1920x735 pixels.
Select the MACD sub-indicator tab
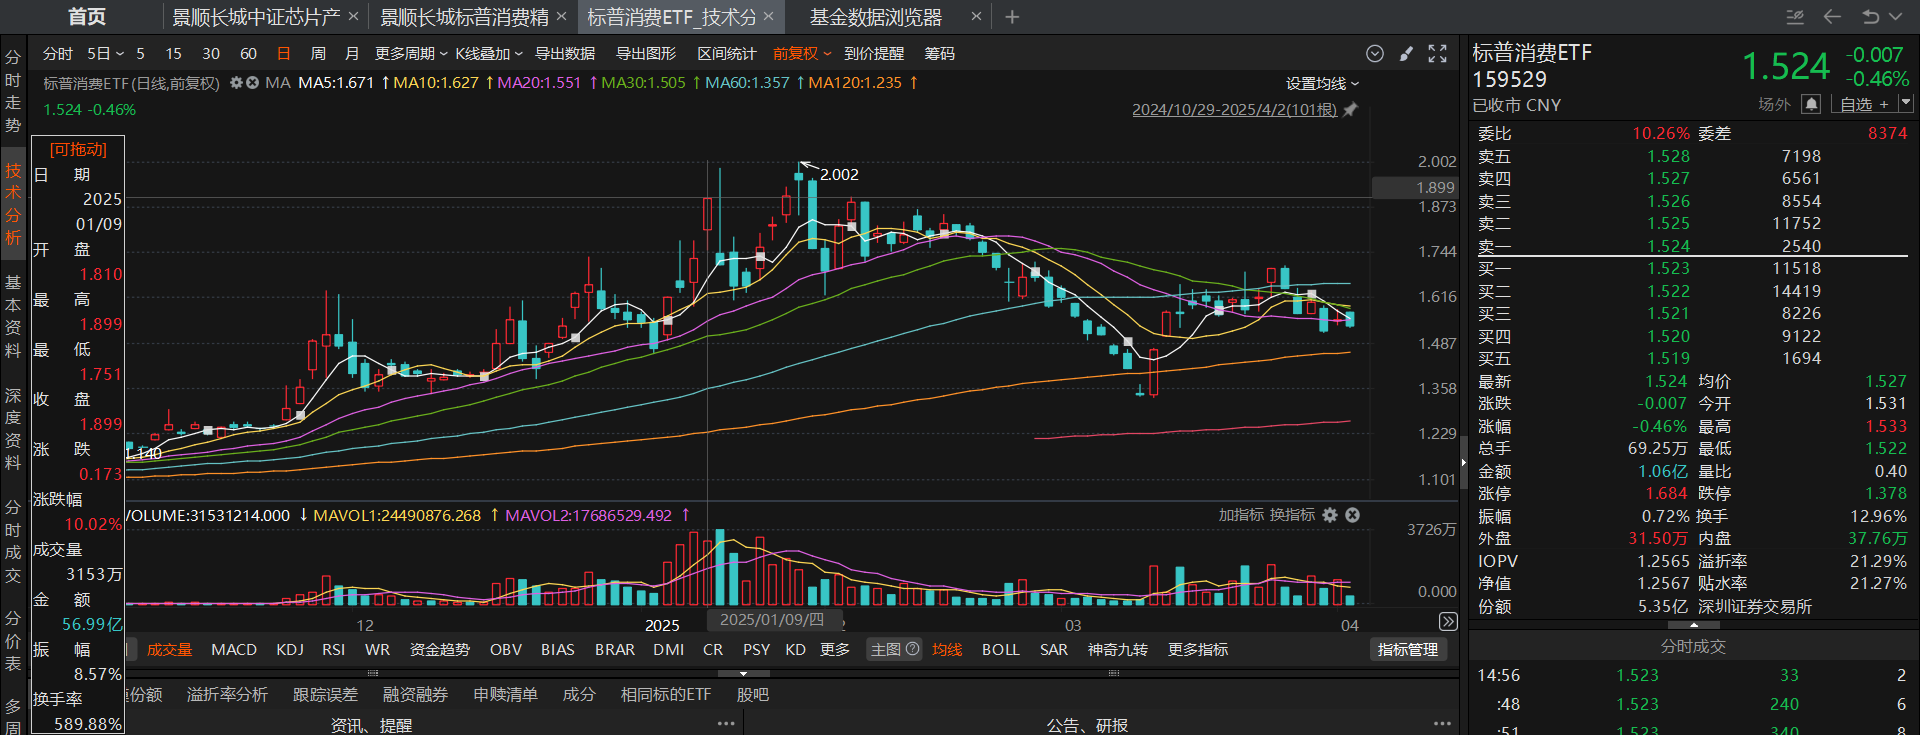click(x=234, y=650)
